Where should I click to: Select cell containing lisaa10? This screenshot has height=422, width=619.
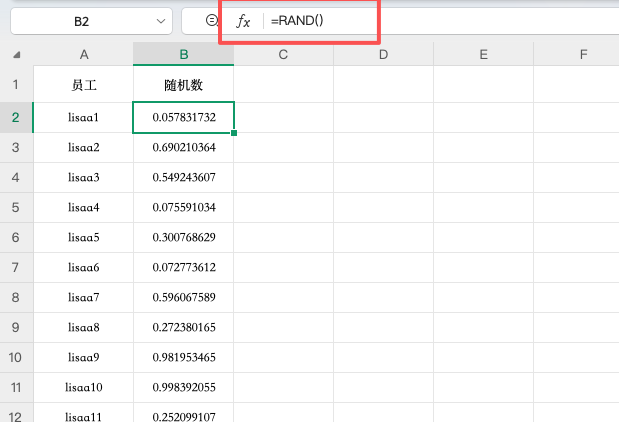pos(83,387)
